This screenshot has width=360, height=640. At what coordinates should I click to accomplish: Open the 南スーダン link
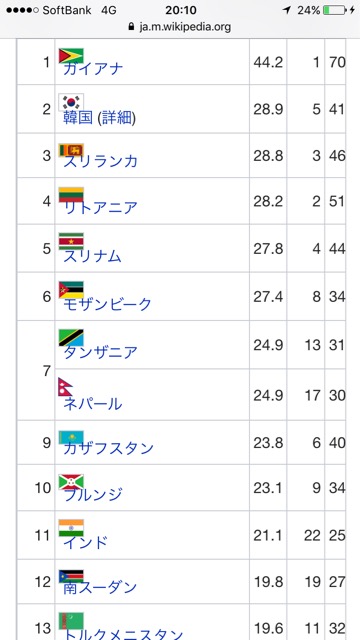pyautogui.click(x=100, y=587)
